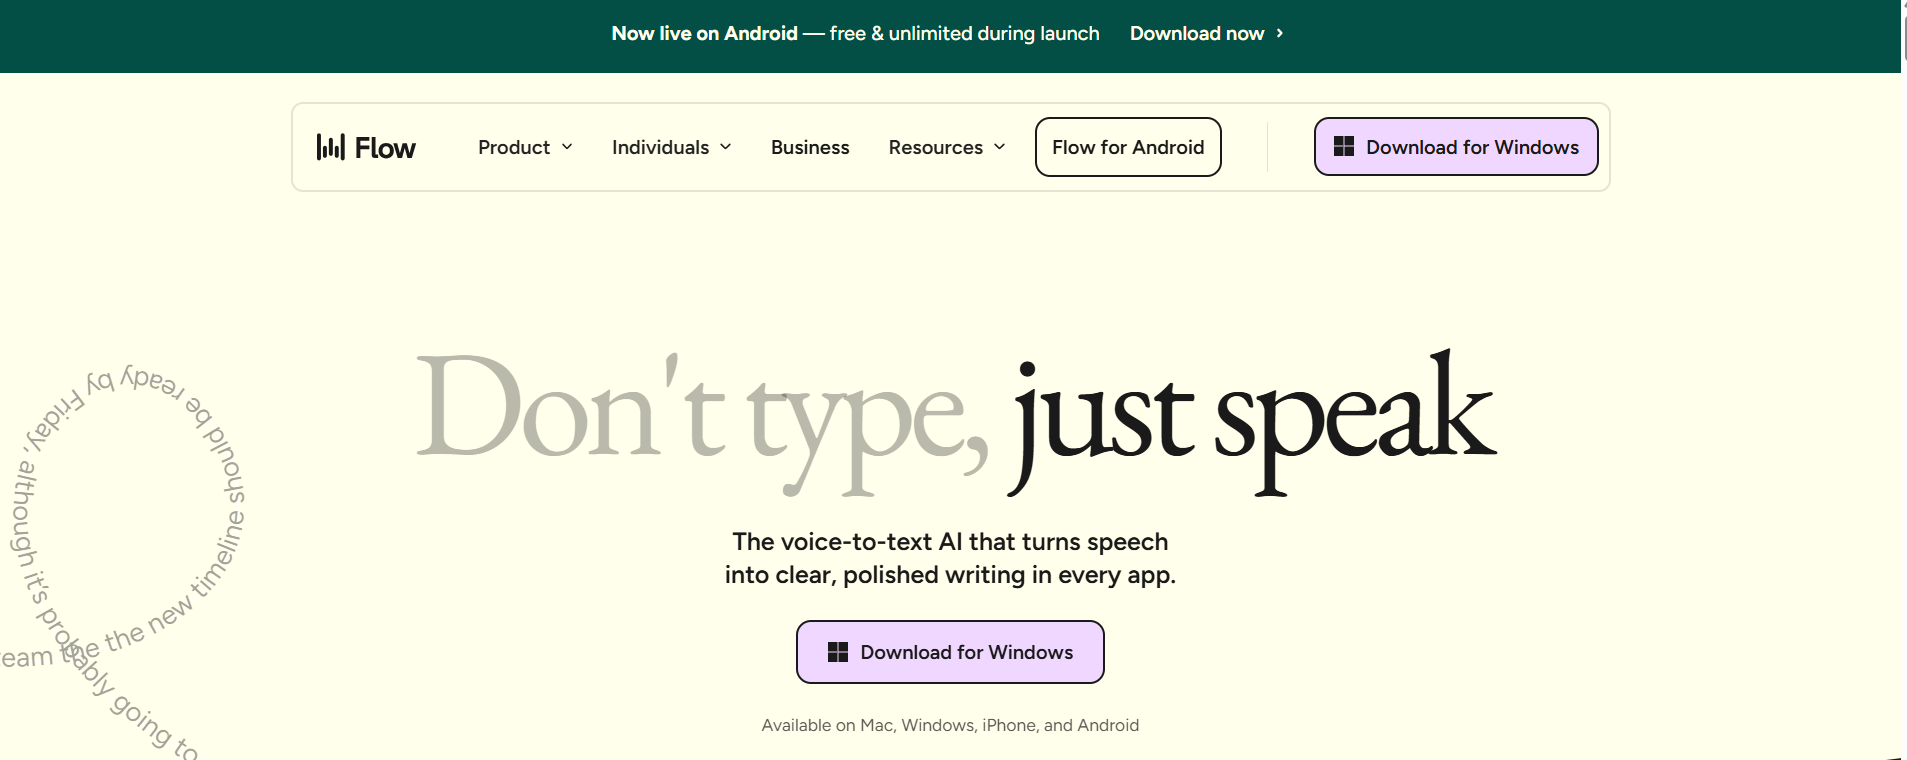The image size is (1907, 760).
Task: Open the Product menu
Action: tap(514, 147)
